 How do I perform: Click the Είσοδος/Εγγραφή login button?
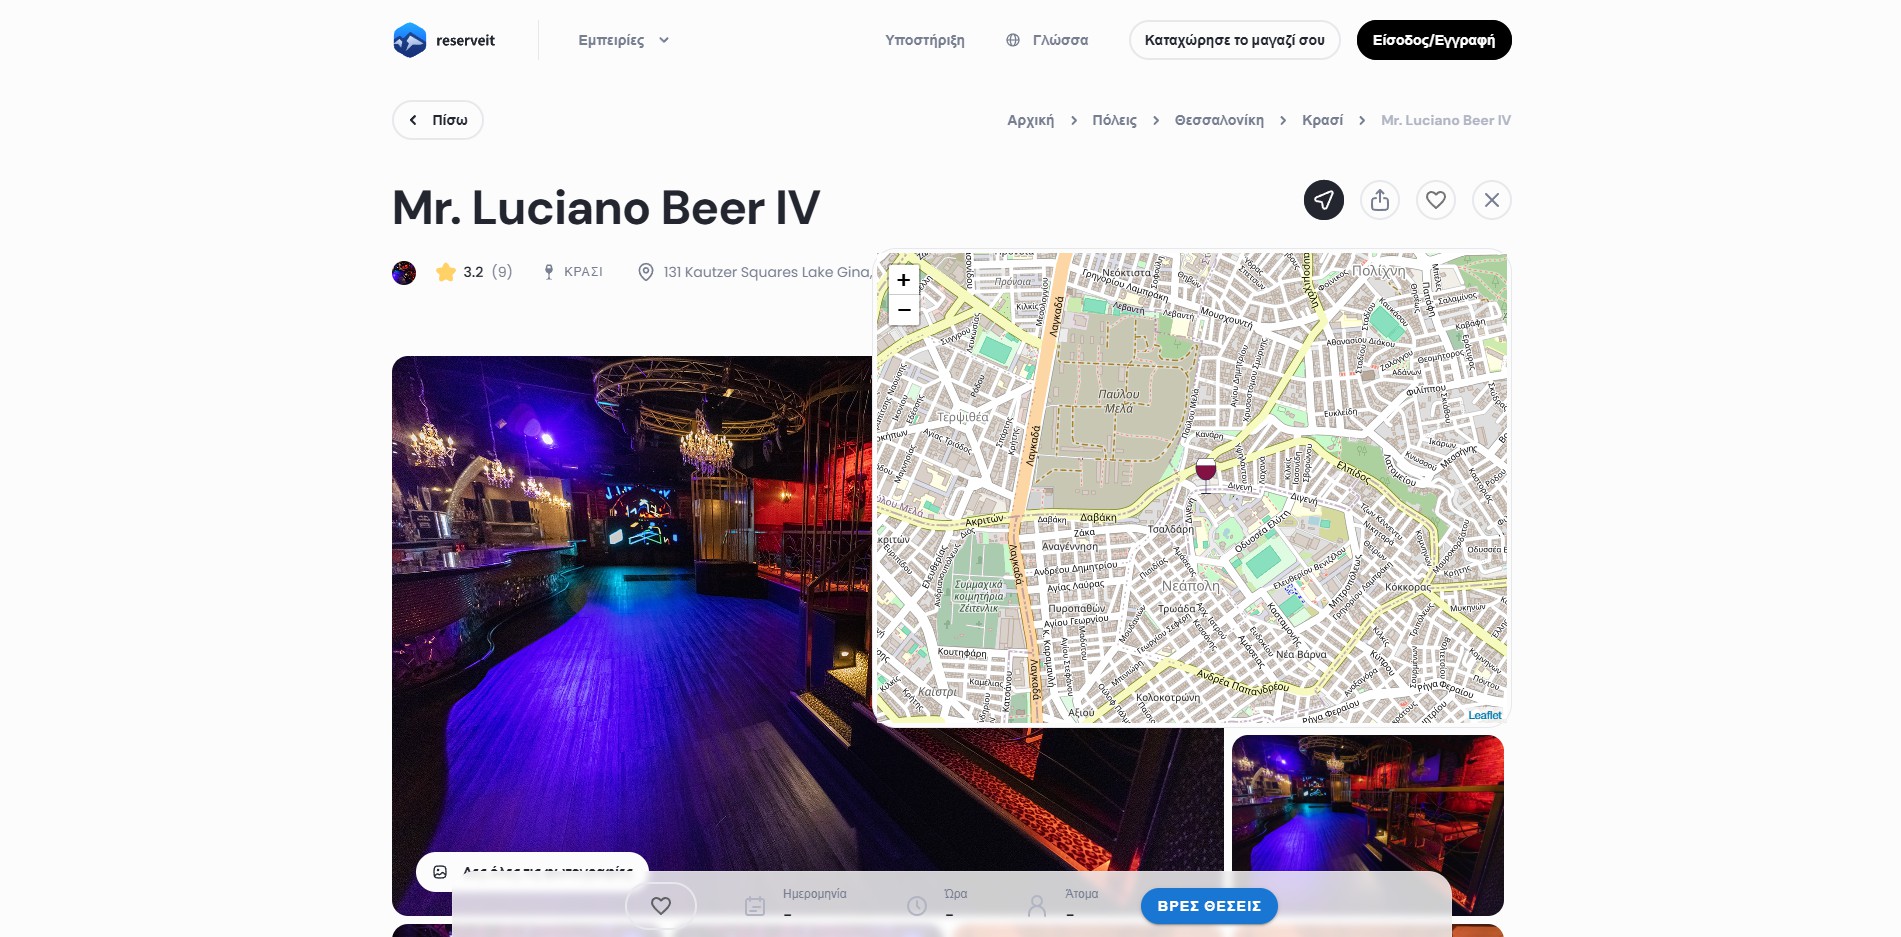point(1433,40)
